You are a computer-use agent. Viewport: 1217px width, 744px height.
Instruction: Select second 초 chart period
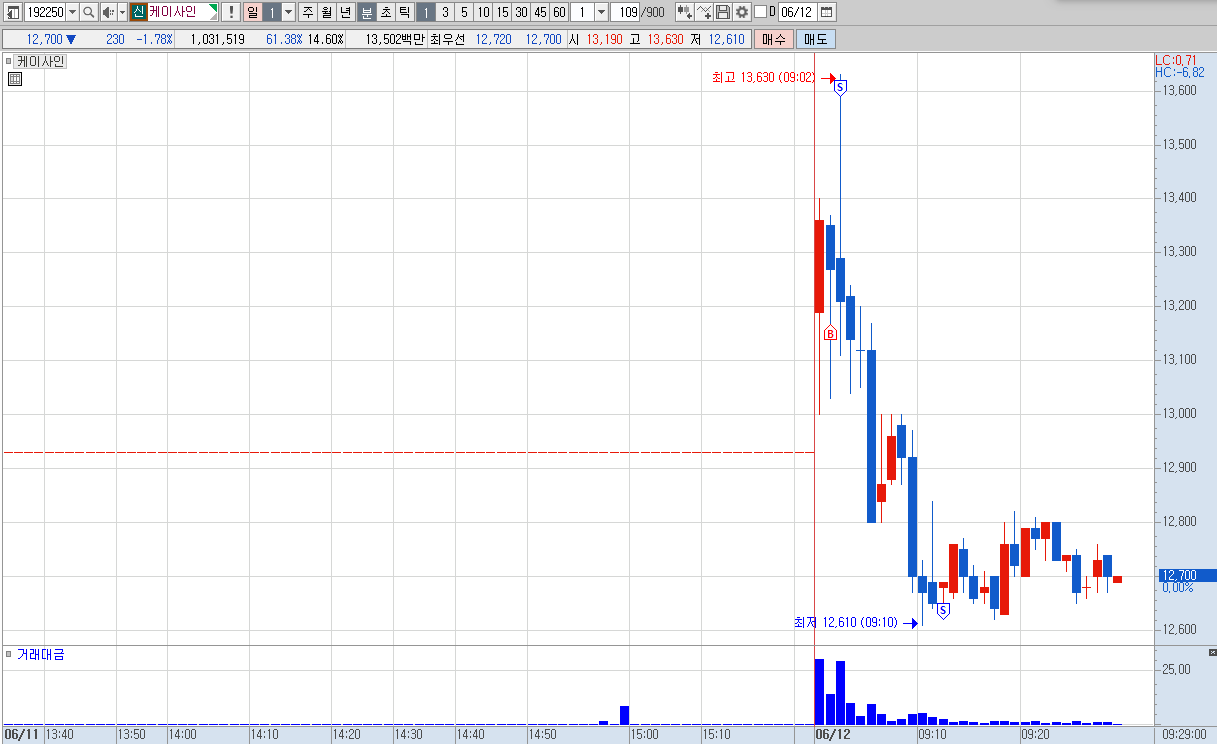(x=385, y=12)
